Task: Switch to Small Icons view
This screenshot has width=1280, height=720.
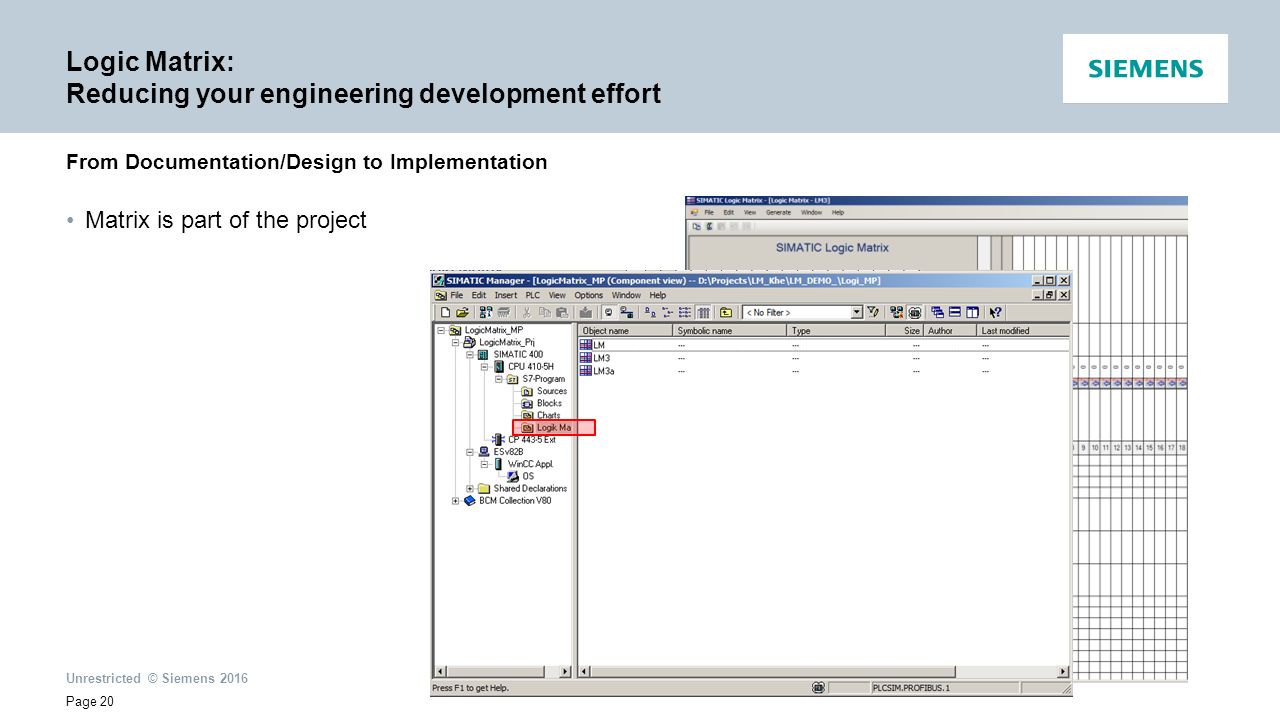Action: (x=667, y=312)
